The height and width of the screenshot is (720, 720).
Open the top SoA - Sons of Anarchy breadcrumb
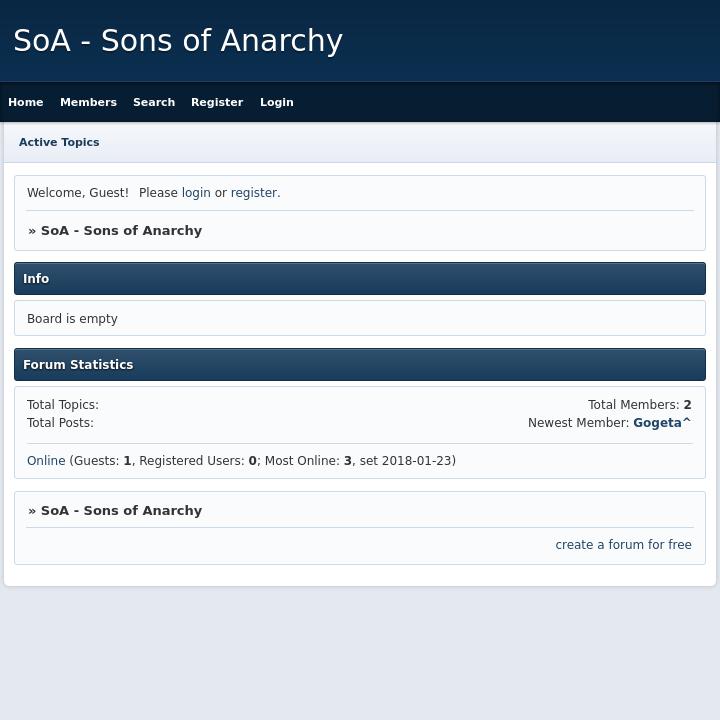click(121, 231)
